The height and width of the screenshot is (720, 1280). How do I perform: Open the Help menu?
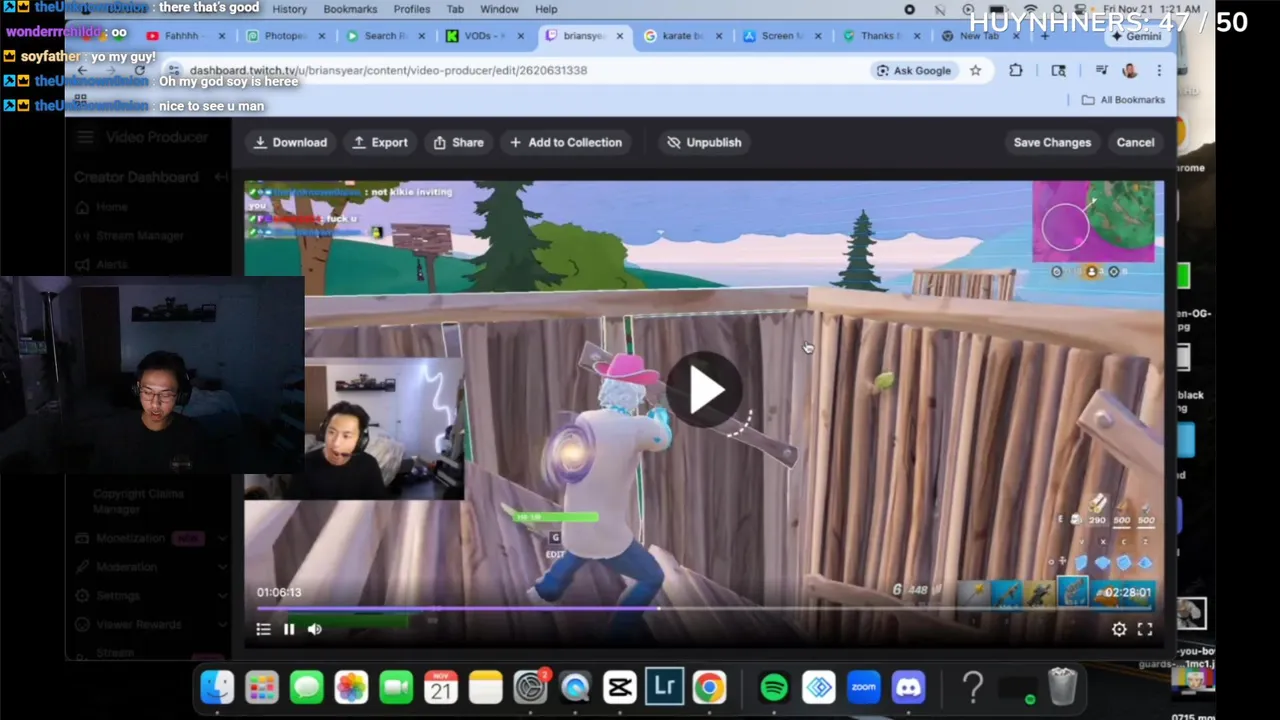546,9
